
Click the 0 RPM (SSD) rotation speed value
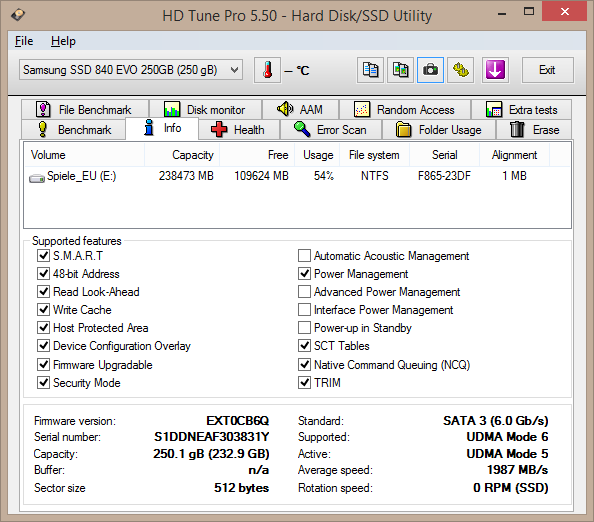(511, 488)
